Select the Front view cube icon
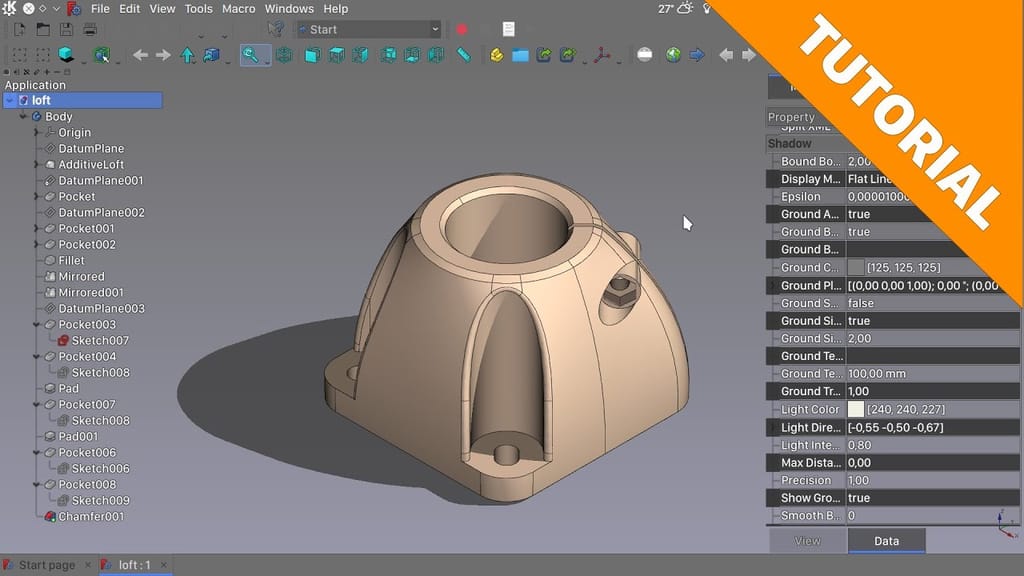Viewport: 1024px width, 576px height. pyautogui.click(x=311, y=56)
